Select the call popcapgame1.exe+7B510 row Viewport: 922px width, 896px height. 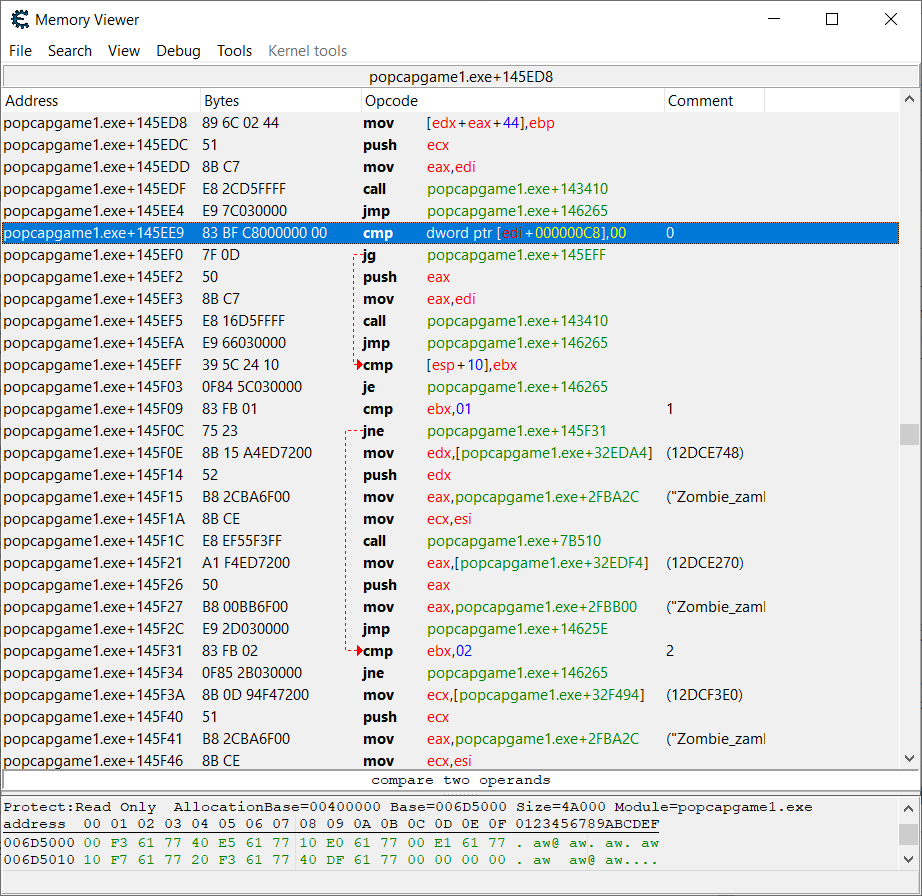tap(450, 541)
